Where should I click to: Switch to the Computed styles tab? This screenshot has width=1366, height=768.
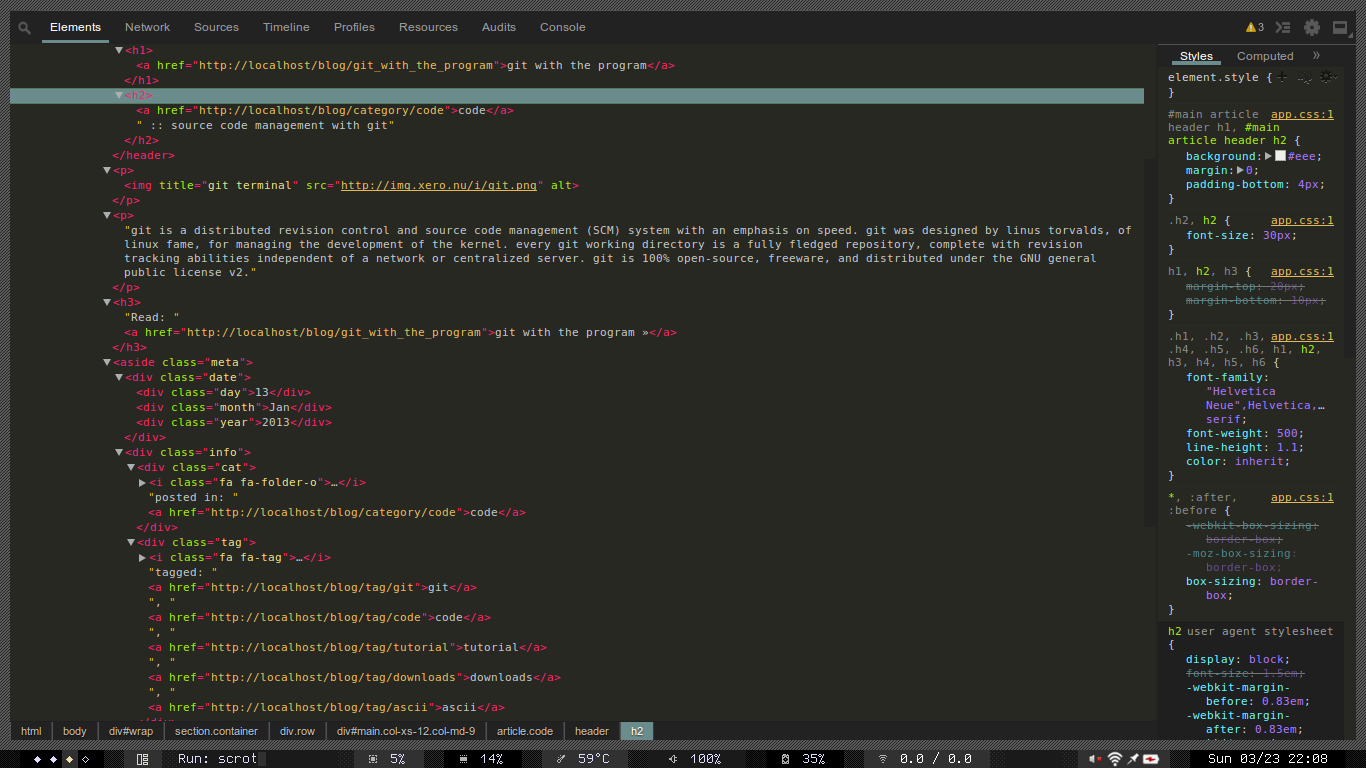tap(1265, 56)
